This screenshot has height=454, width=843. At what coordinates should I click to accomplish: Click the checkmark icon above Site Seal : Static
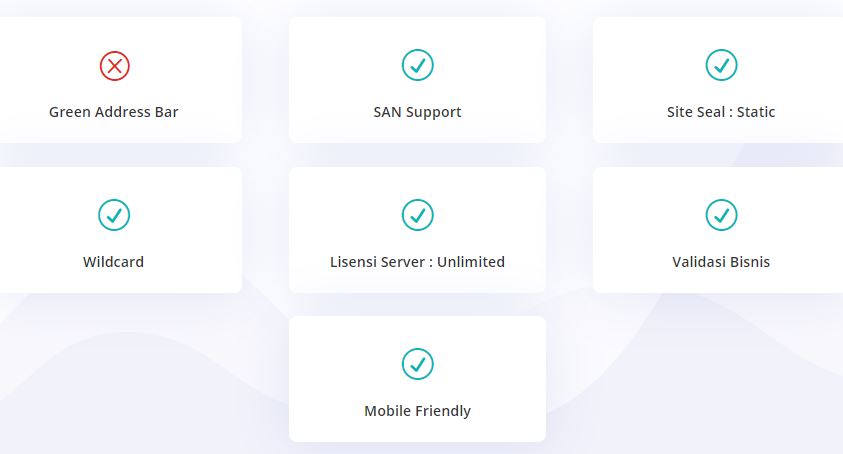[x=721, y=66]
